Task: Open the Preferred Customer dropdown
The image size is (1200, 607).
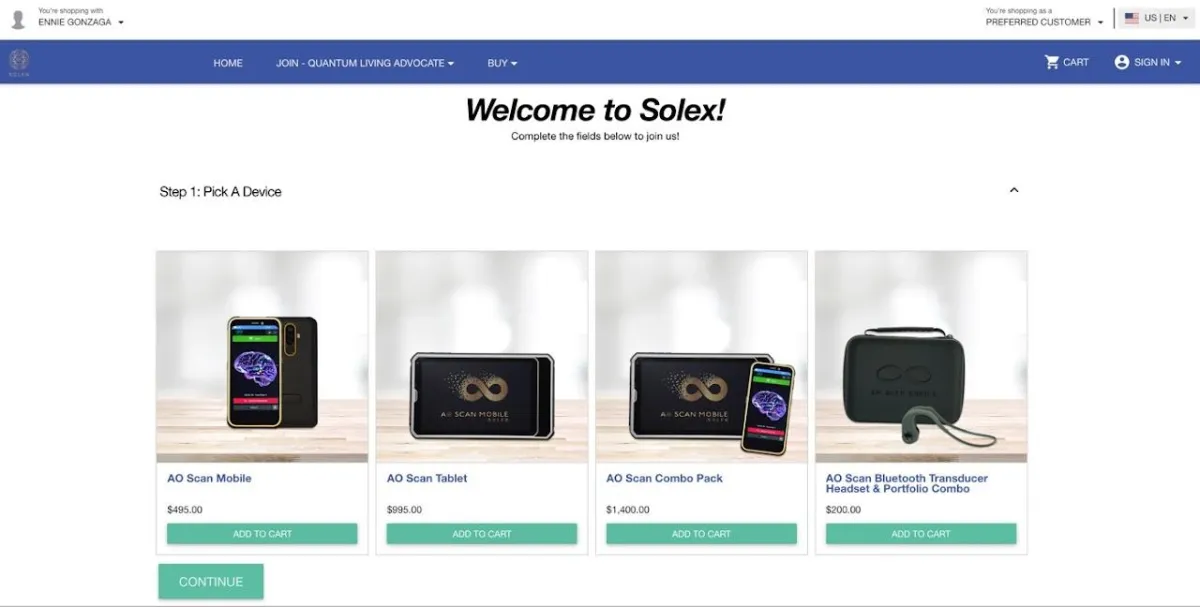Action: [x=1045, y=21]
